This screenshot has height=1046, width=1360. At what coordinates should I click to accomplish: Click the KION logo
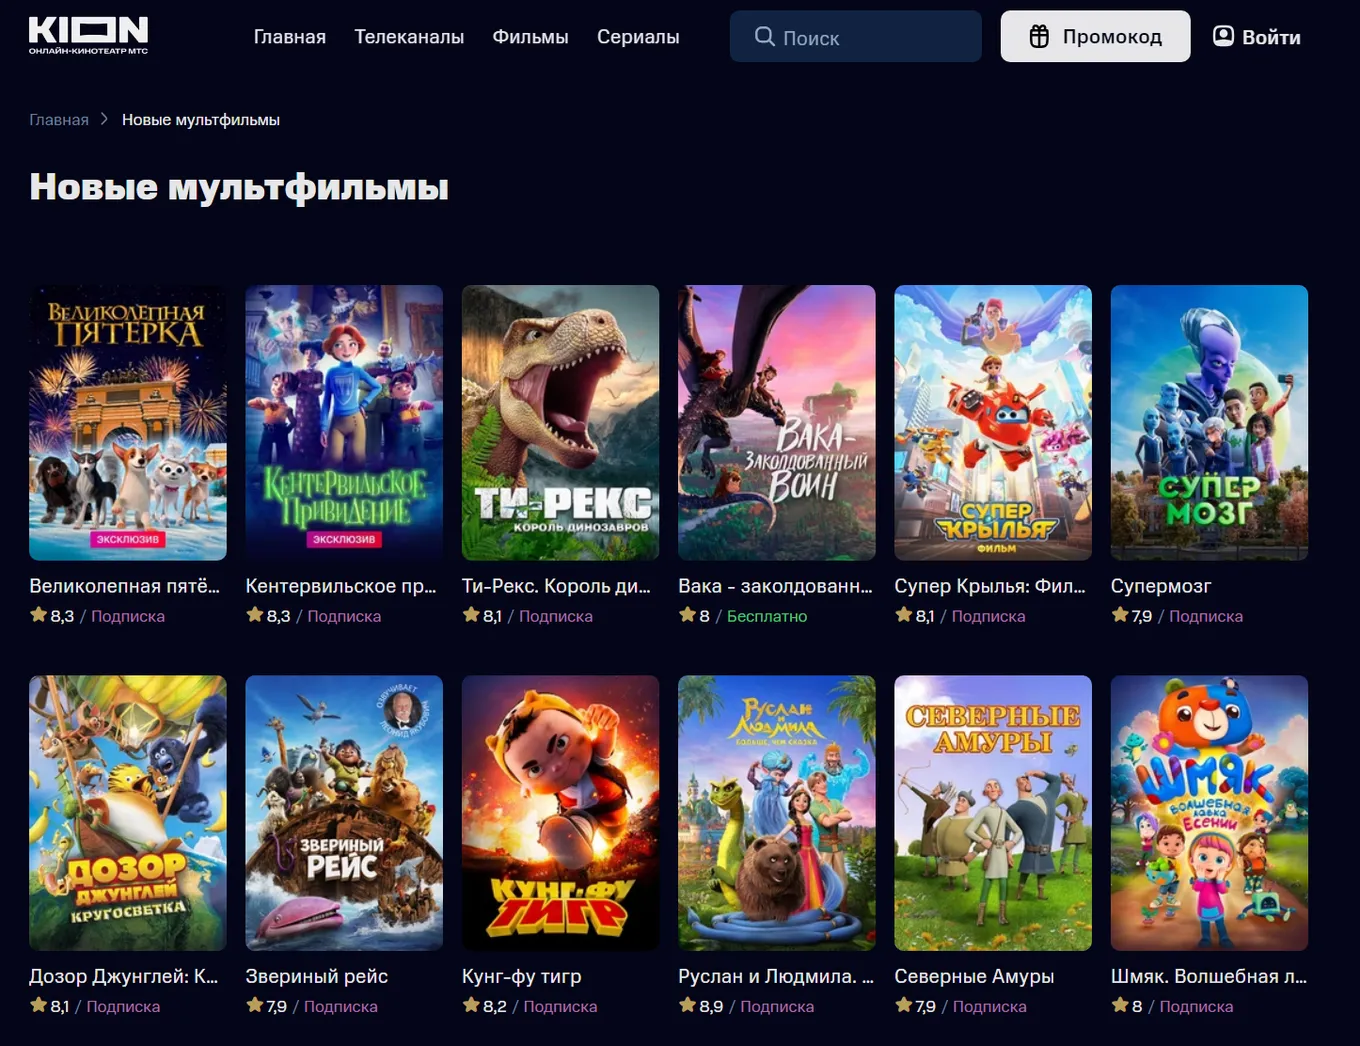pyautogui.click(x=88, y=35)
